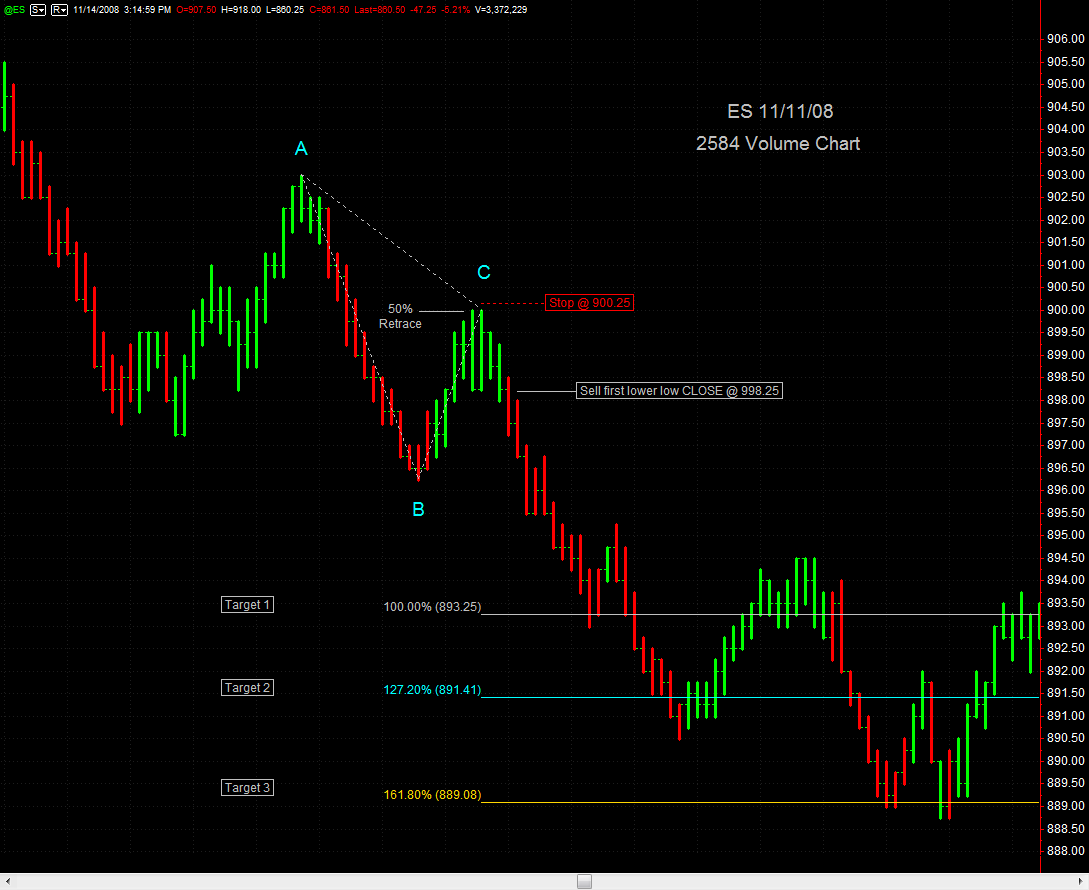Click the horizontal scrollbar thumb
Screen dimensions: 1089x890
pyautogui.click(x=585, y=882)
